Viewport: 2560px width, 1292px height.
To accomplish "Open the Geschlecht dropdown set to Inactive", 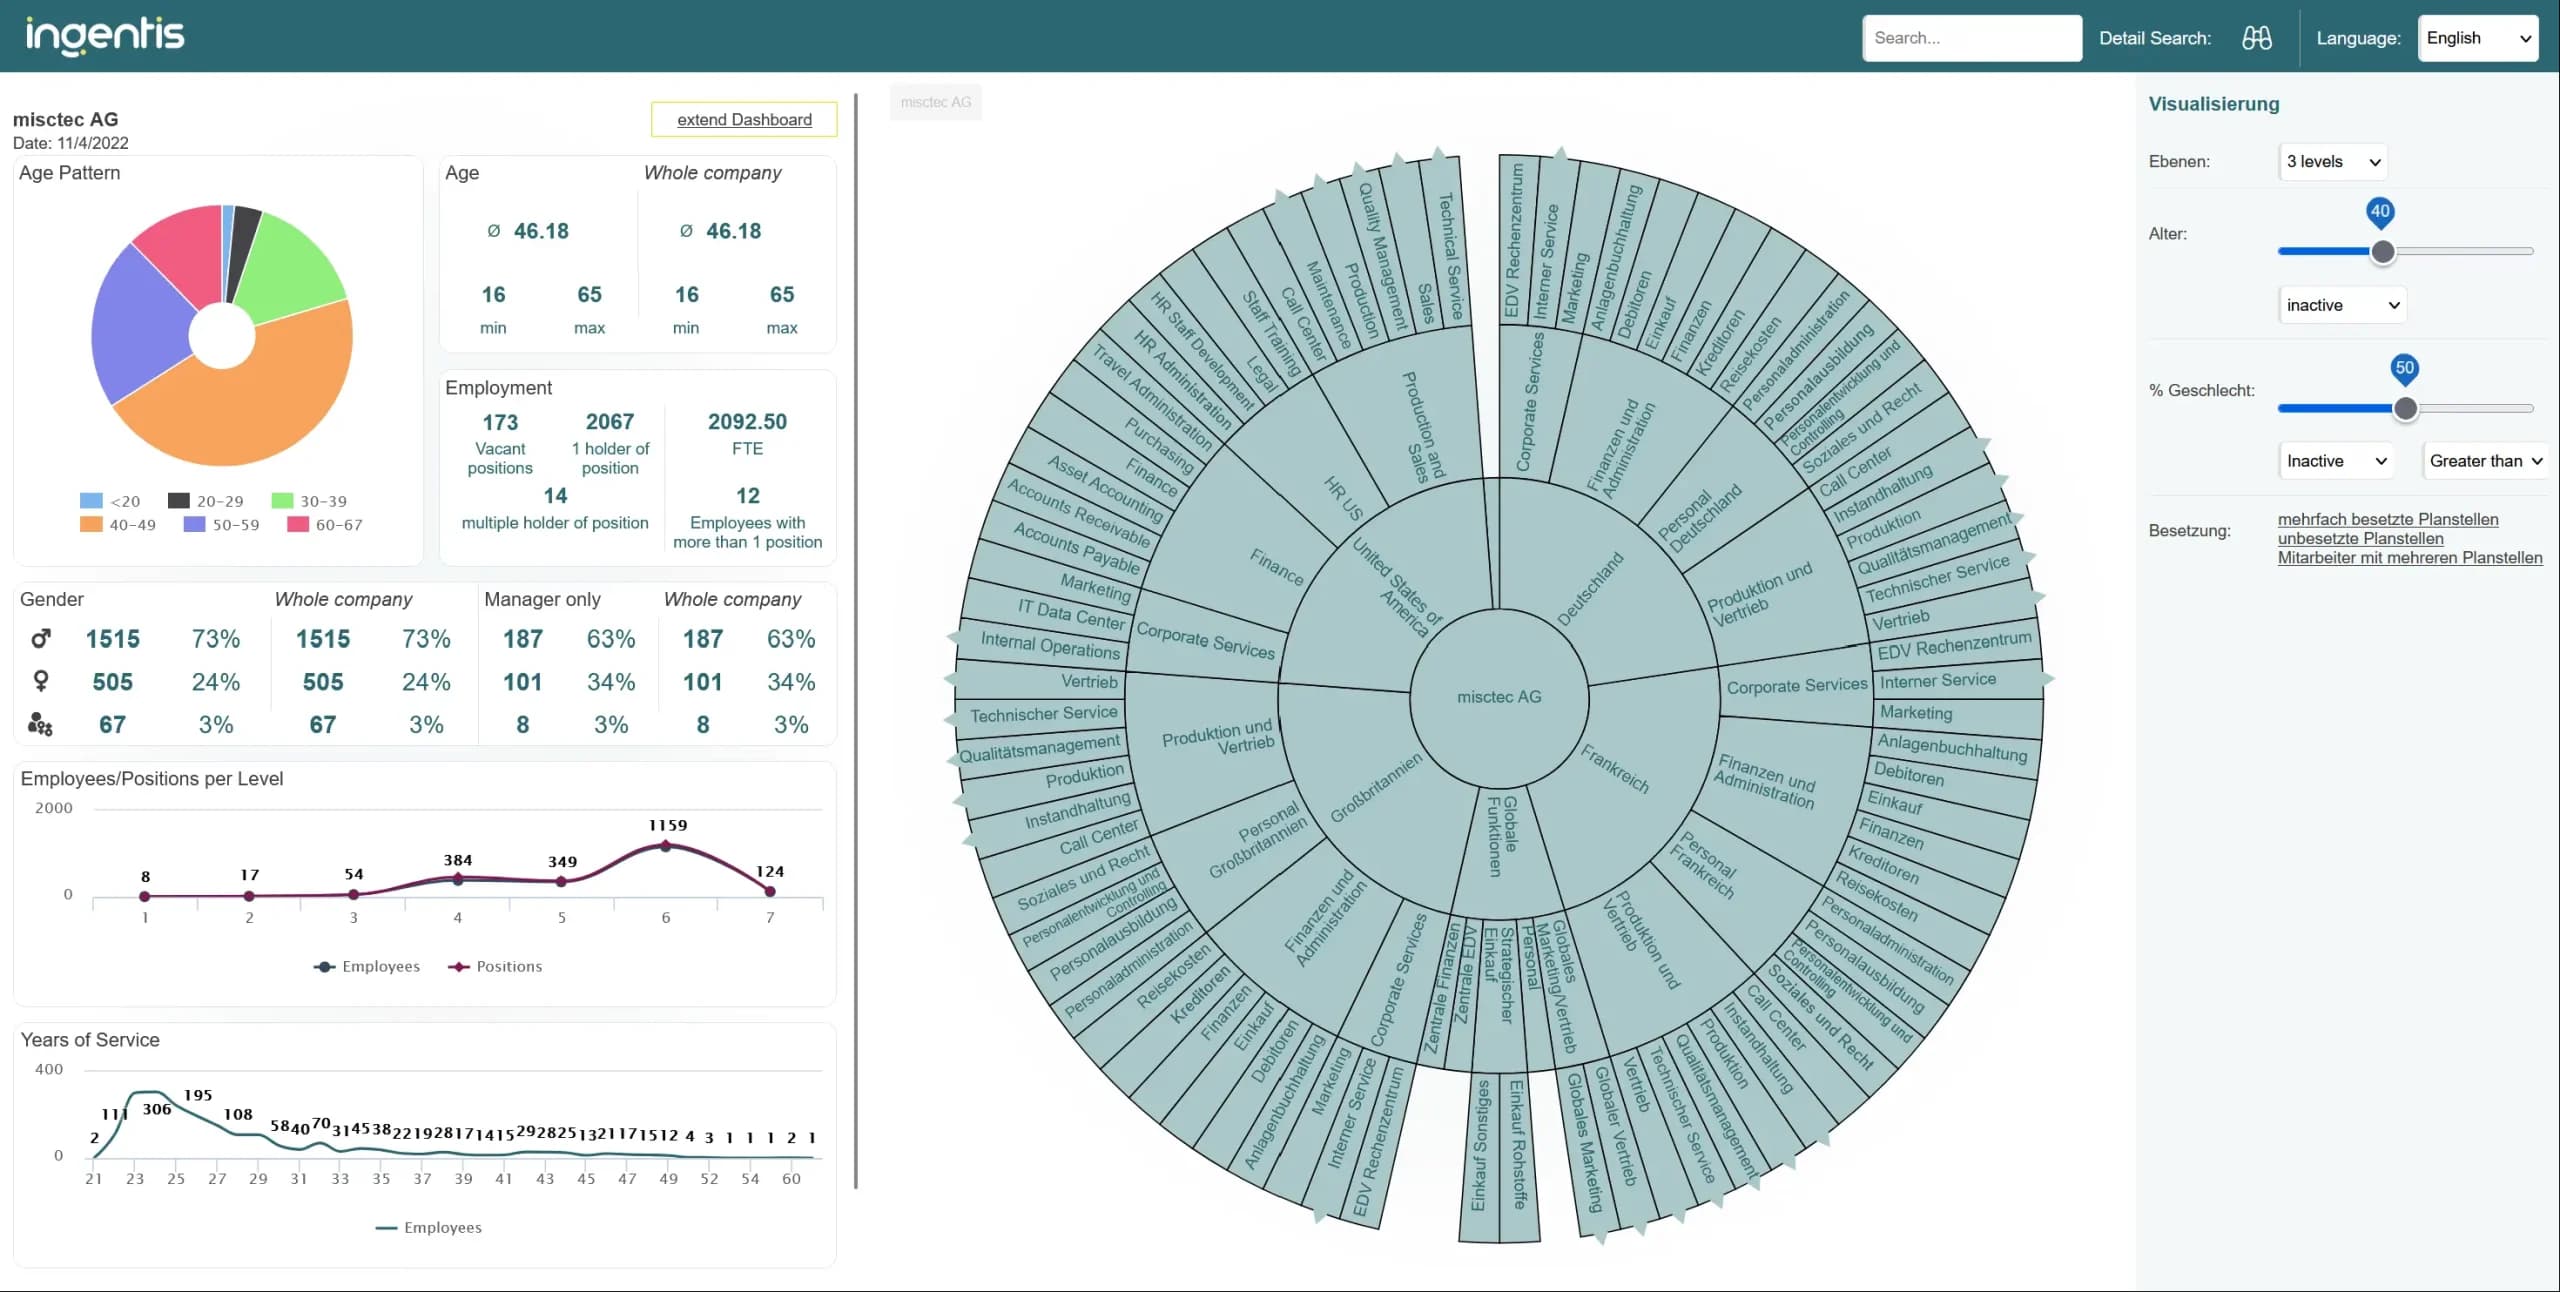I will [x=2336, y=461].
